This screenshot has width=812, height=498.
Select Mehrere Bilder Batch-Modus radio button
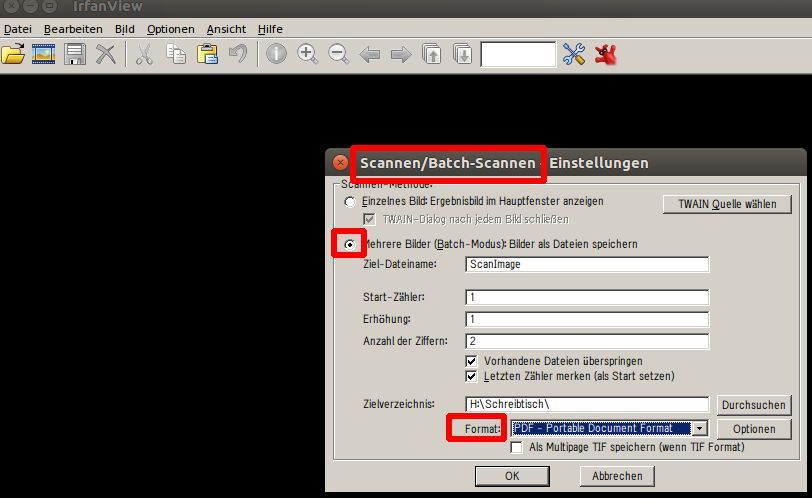[350, 244]
